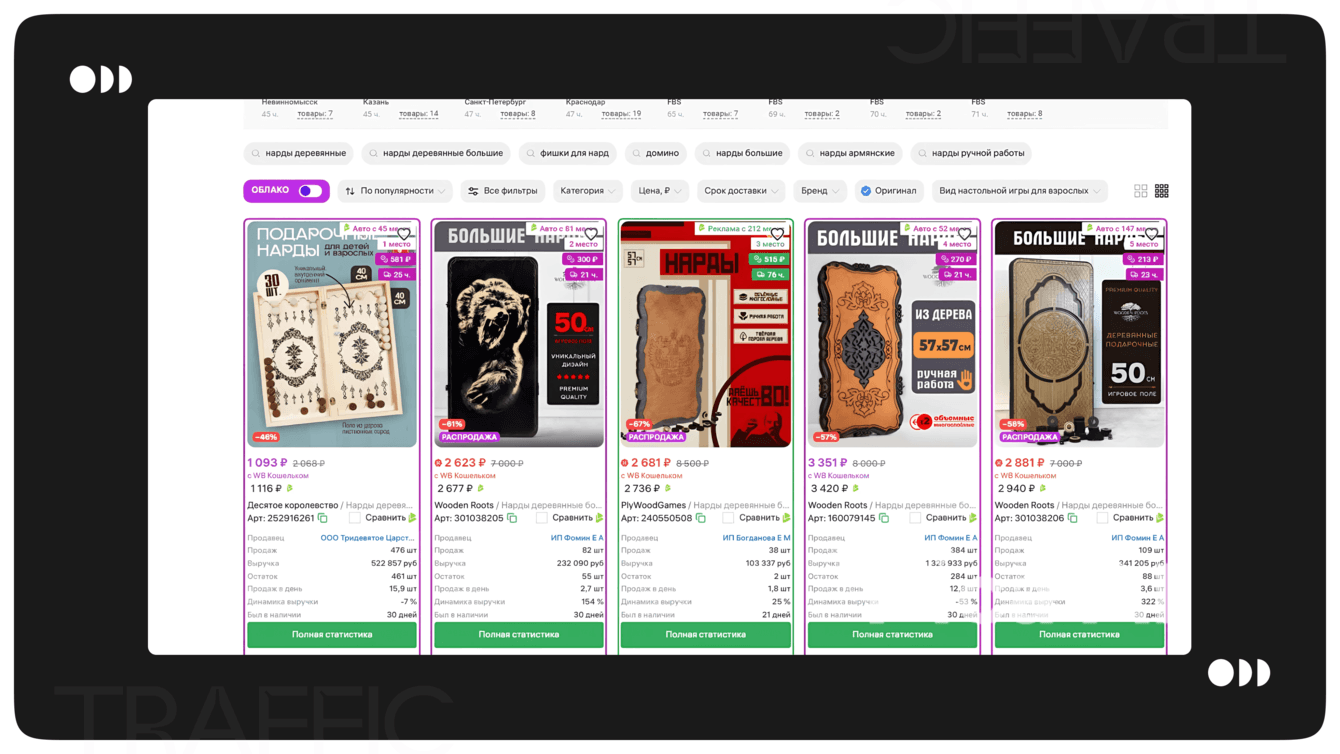1340x754 pixels.
Task: Click the 581 ₽ ad cost badge
Action: pos(394,259)
